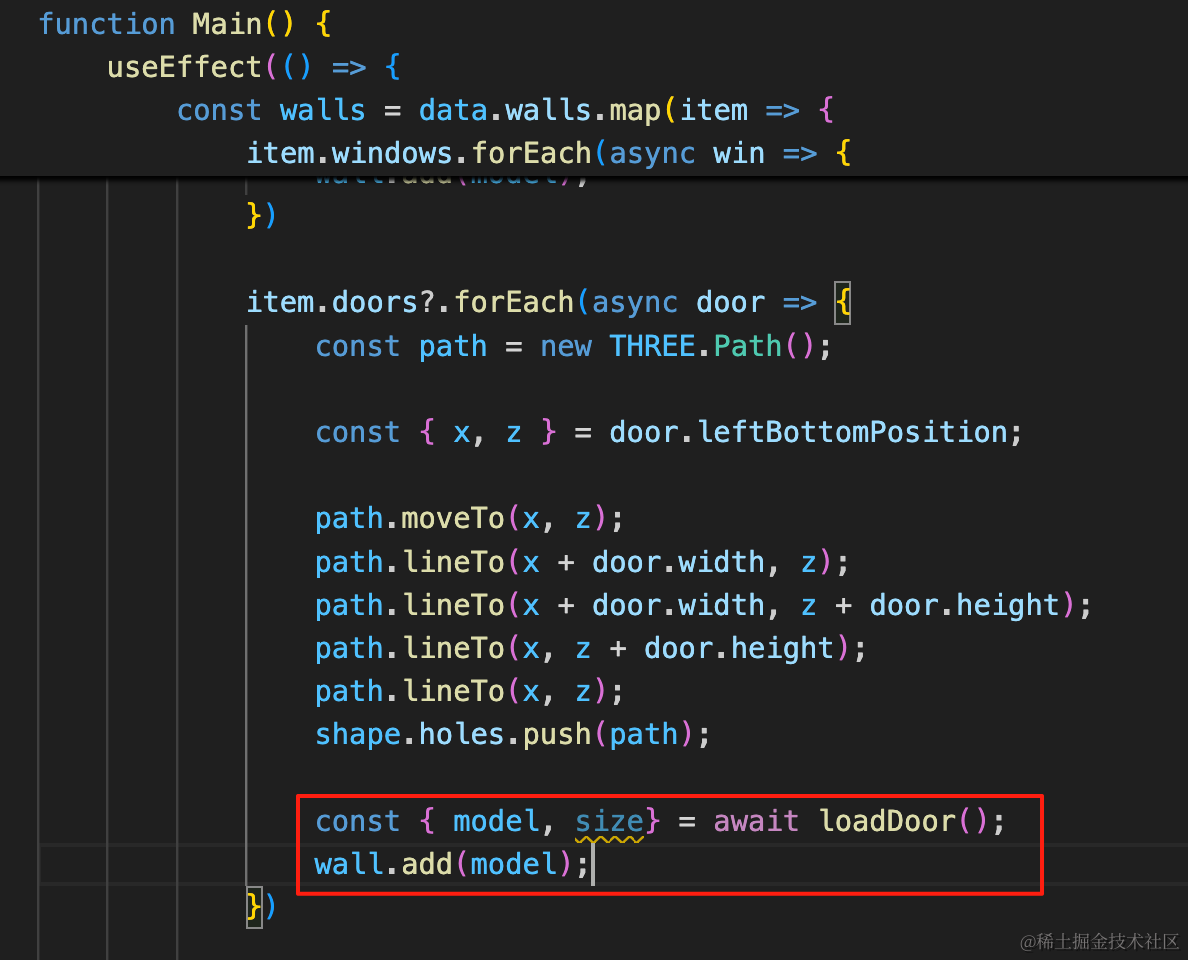Click the 'THREE' identifier
Screen dimensions: 1188x960
pos(652,346)
